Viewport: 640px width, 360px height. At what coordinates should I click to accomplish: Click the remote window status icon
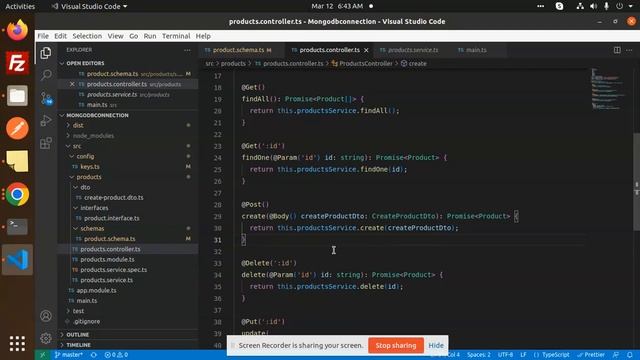click(42, 355)
